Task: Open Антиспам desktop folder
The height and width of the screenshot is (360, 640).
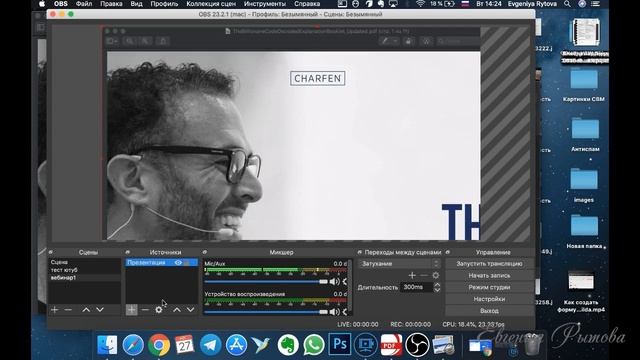Action: [585, 135]
